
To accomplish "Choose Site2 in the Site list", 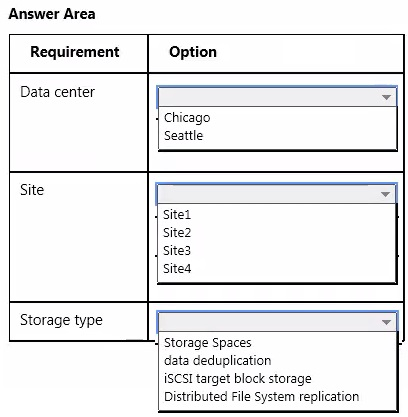I will pos(177,233).
